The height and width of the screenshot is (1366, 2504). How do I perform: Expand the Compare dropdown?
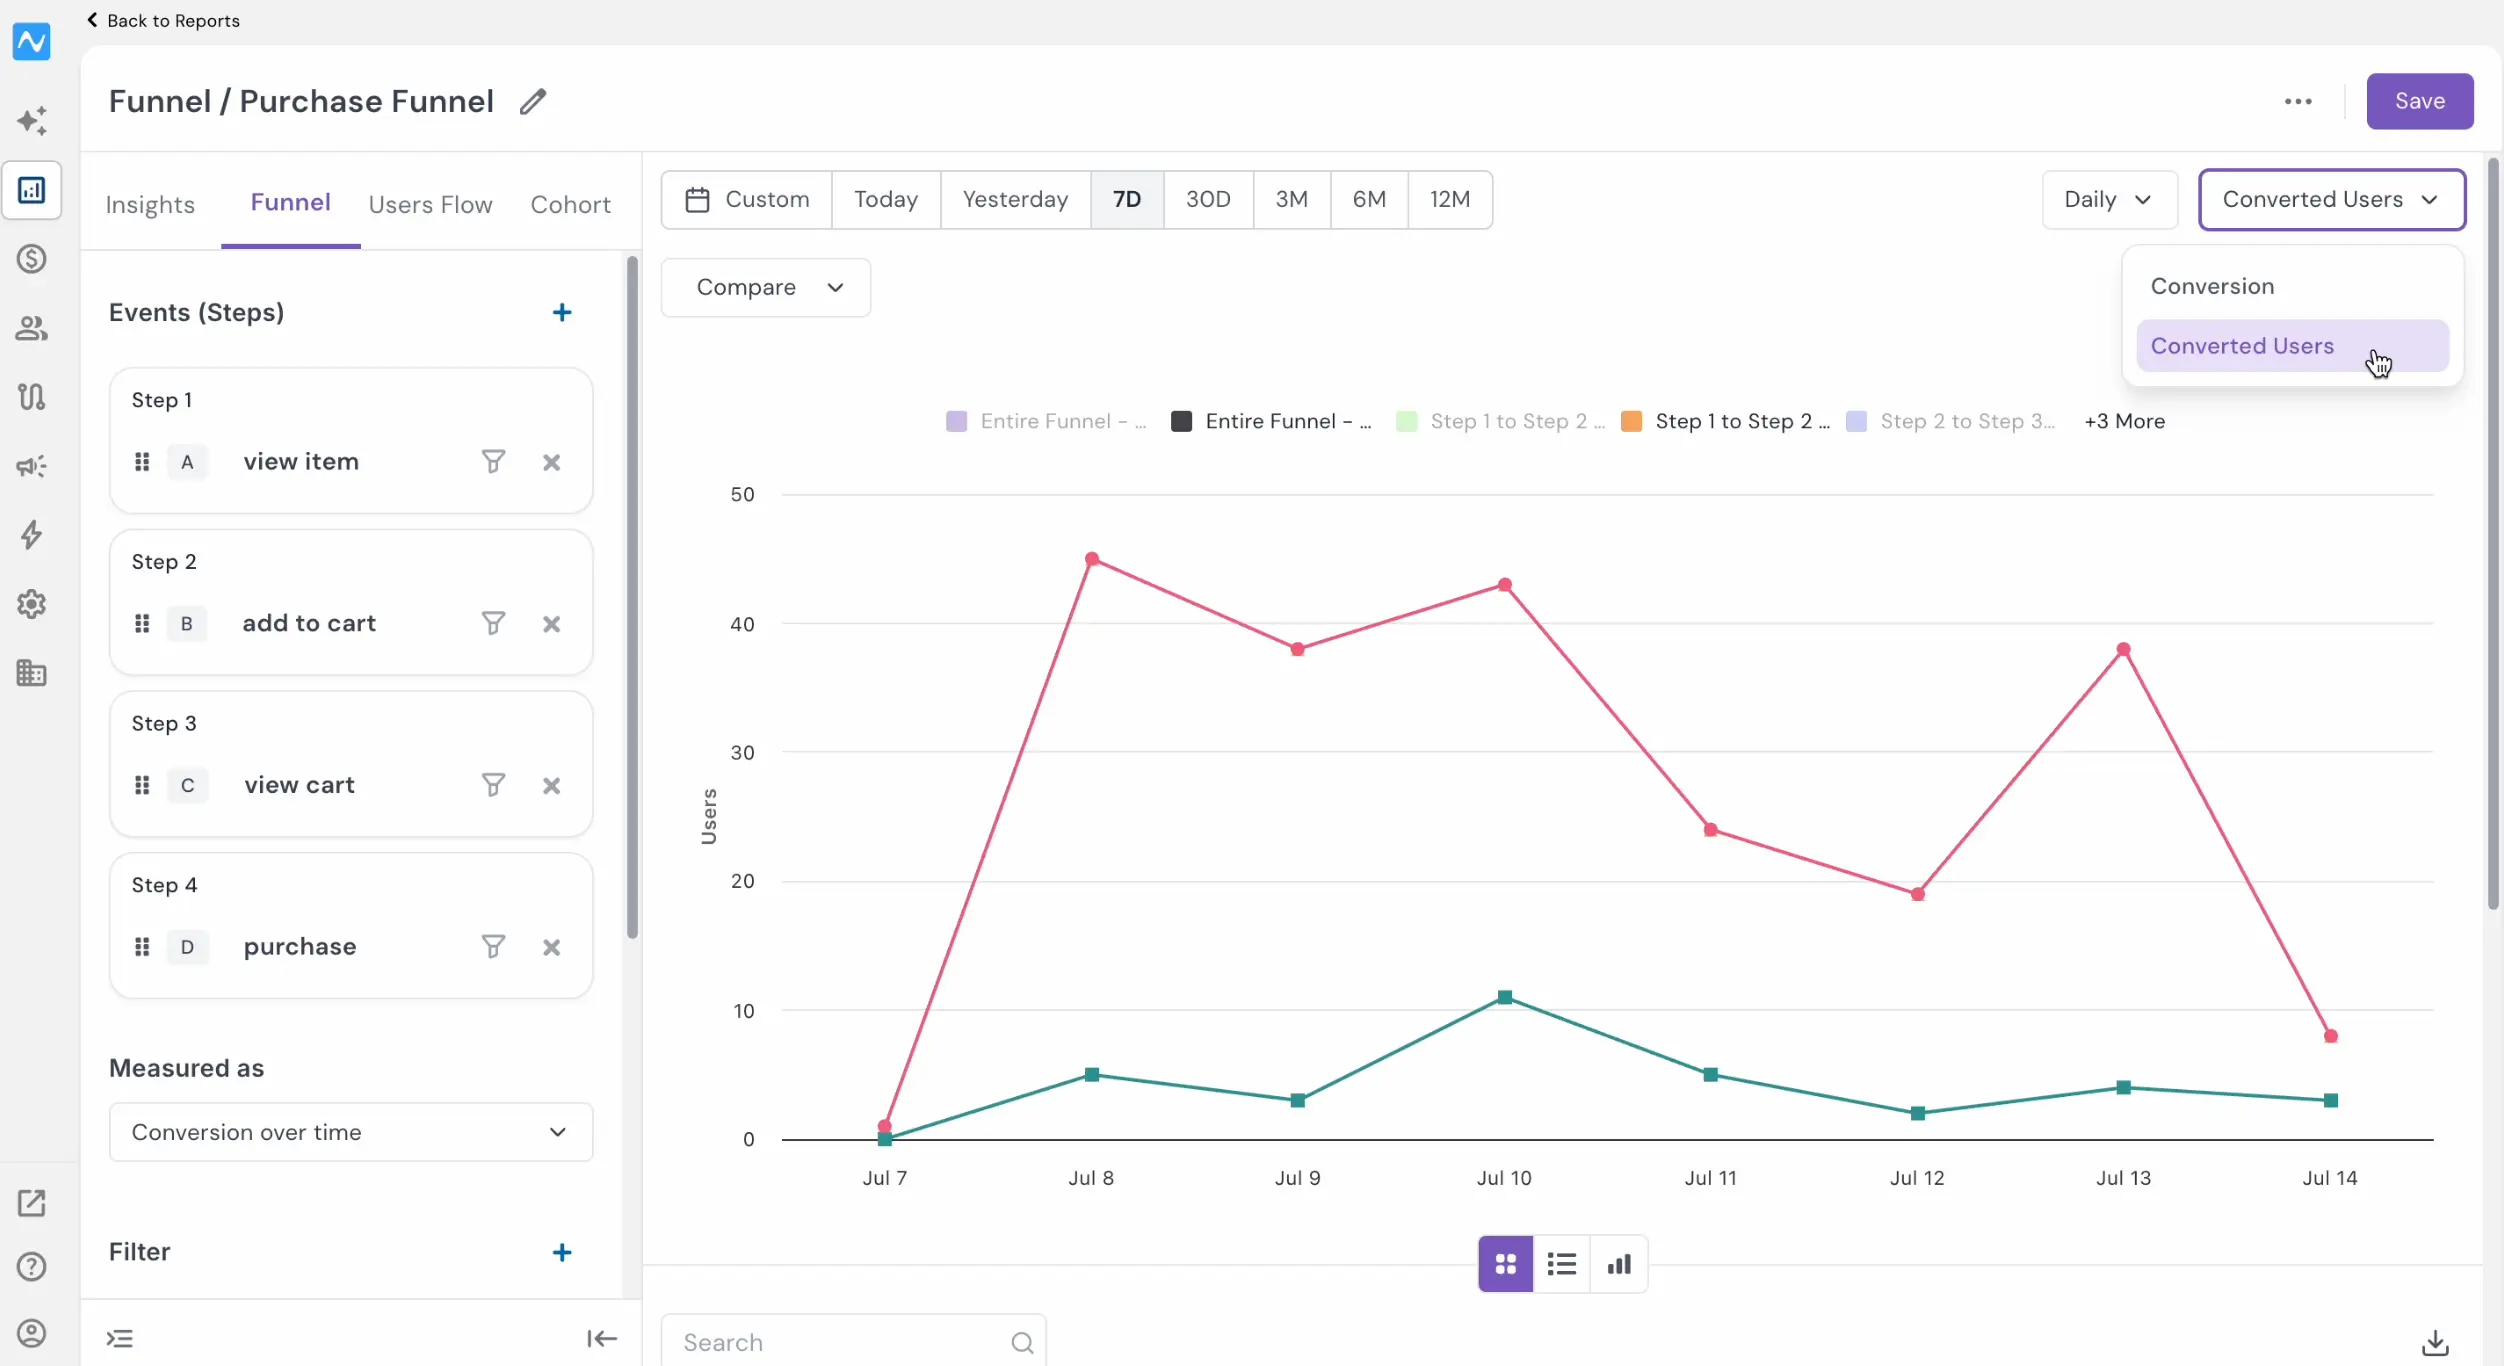point(766,288)
